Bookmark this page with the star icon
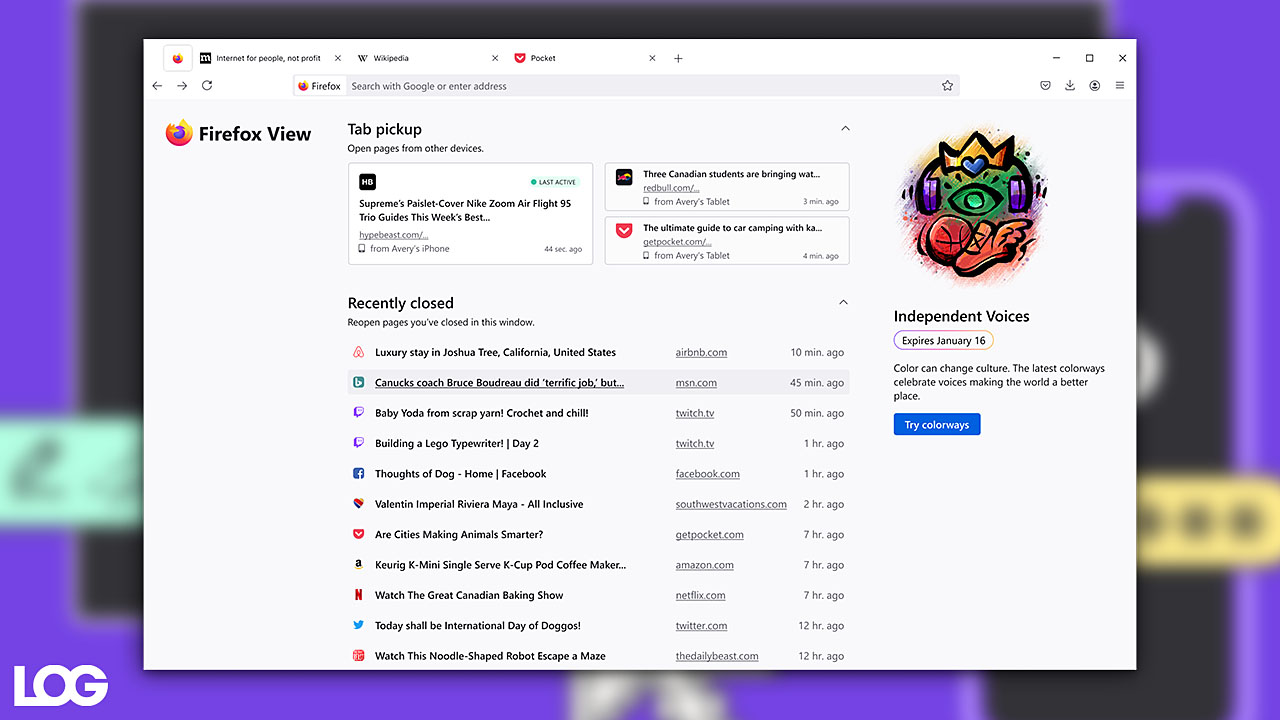The width and height of the screenshot is (1280, 720). point(947,86)
